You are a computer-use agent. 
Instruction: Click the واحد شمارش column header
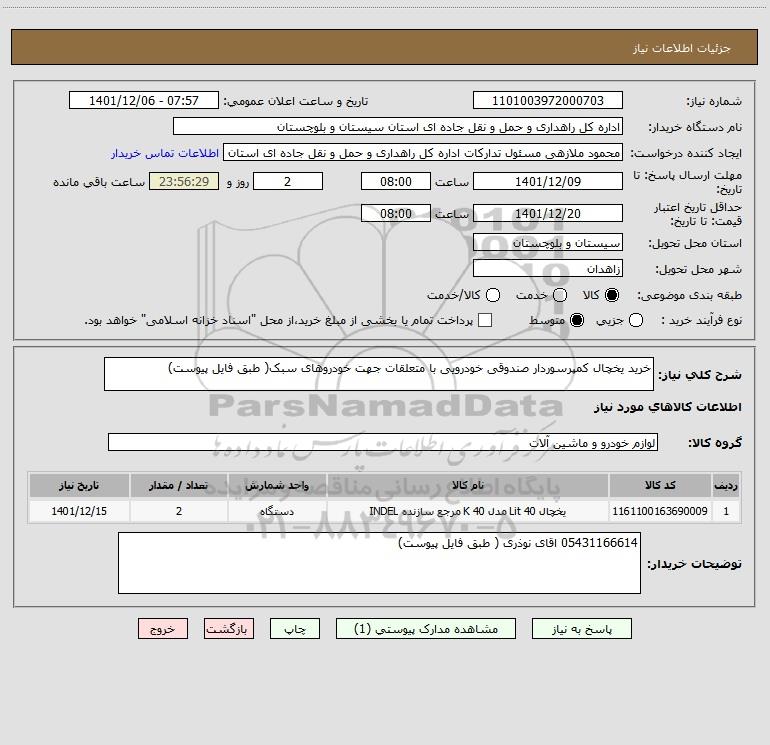(x=277, y=485)
